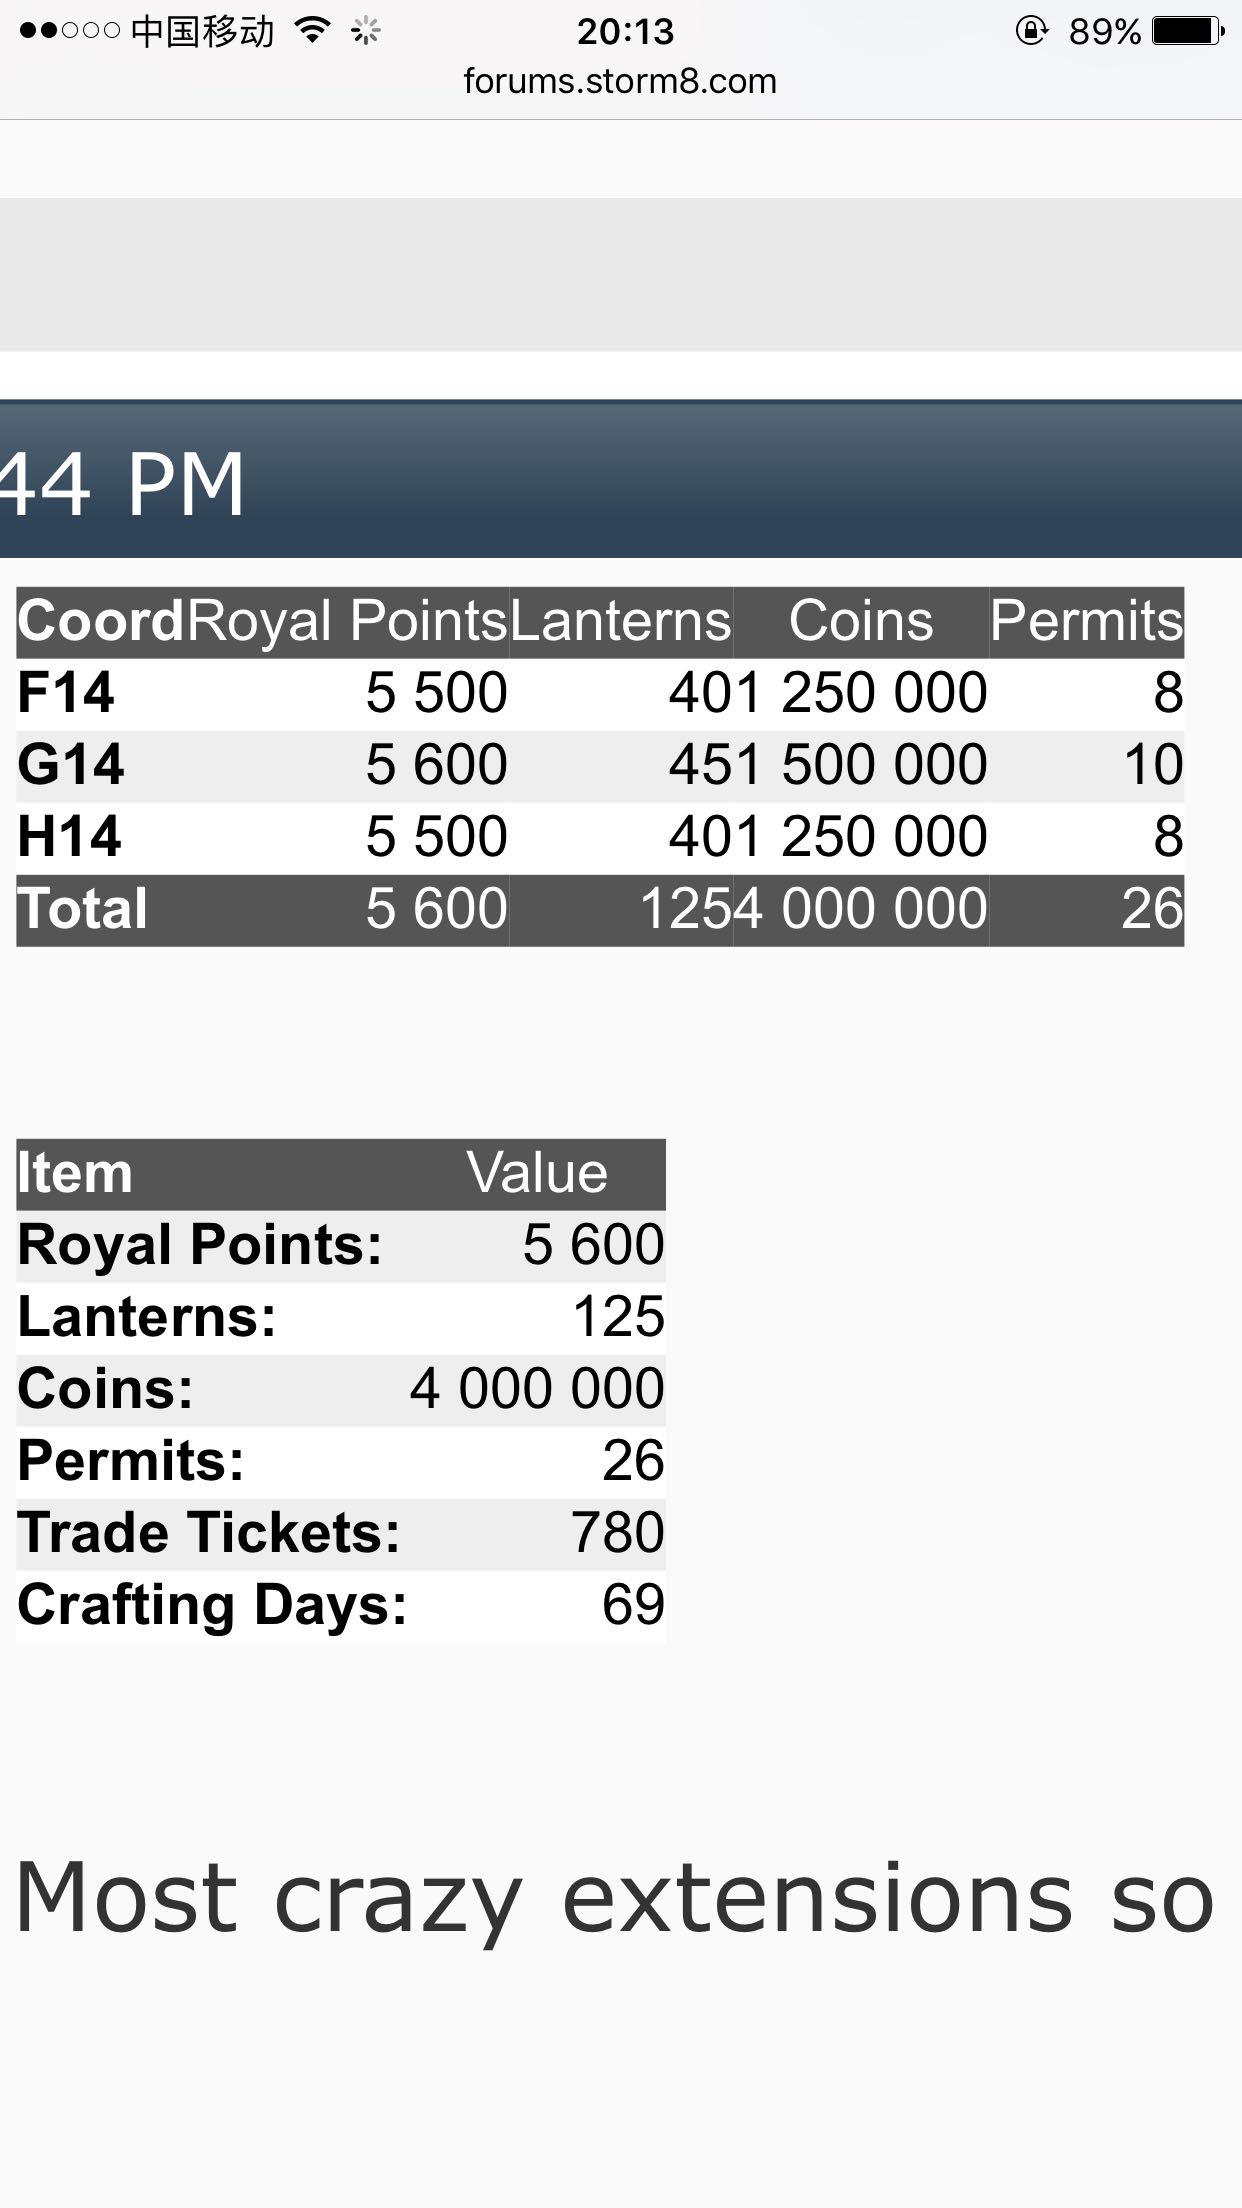Tap the loading spinner in status bar

(x=366, y=32)
